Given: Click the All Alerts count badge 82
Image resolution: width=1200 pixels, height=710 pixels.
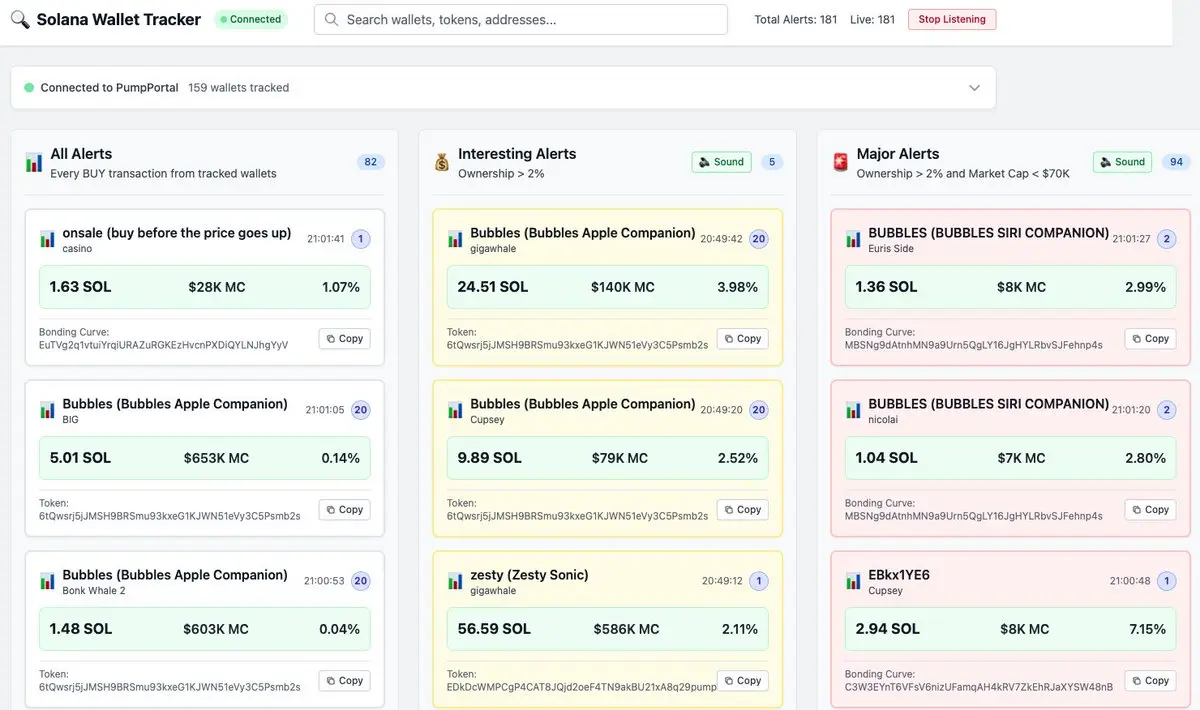Looking at the screenshot, I should click(371, 162).
